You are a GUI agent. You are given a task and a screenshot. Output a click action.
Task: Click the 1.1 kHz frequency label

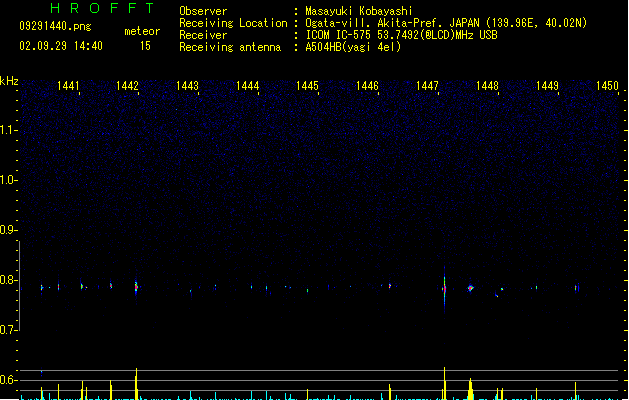(8, 130)
